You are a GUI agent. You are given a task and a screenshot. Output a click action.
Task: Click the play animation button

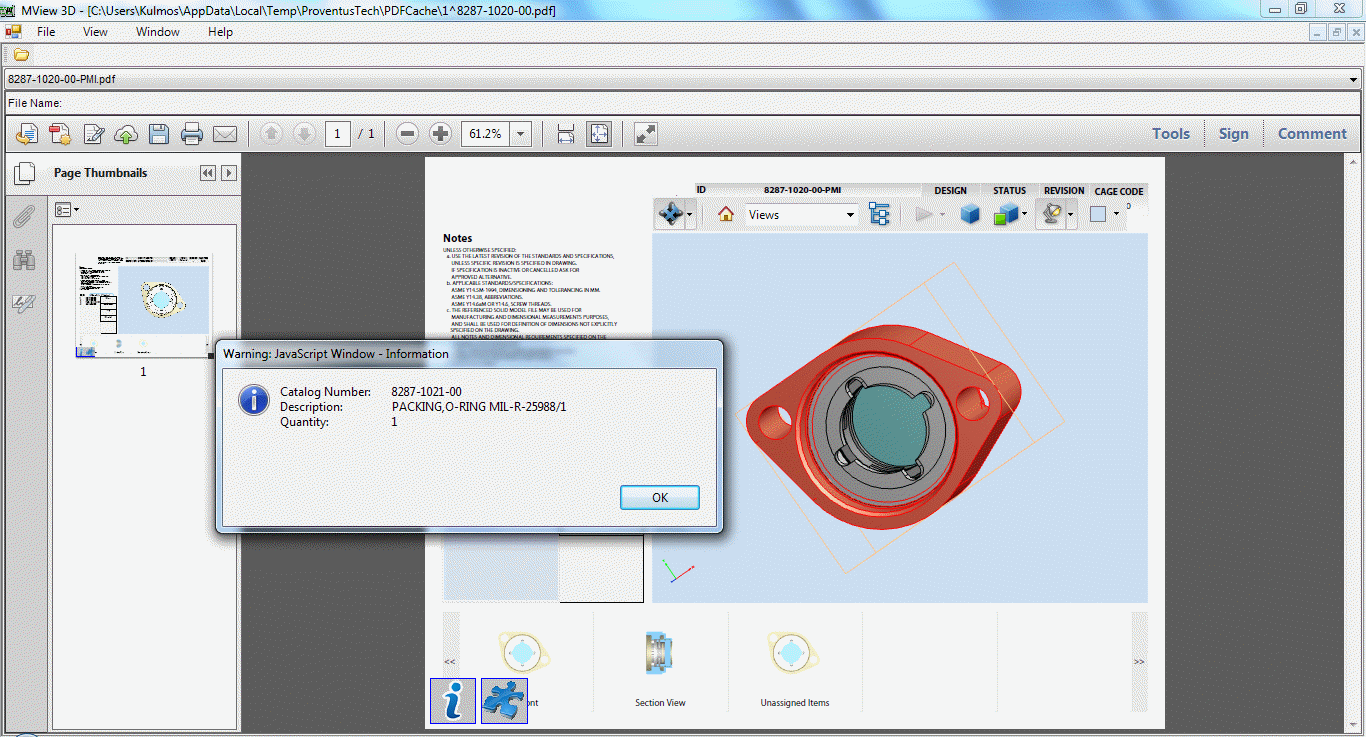(924, 214)
